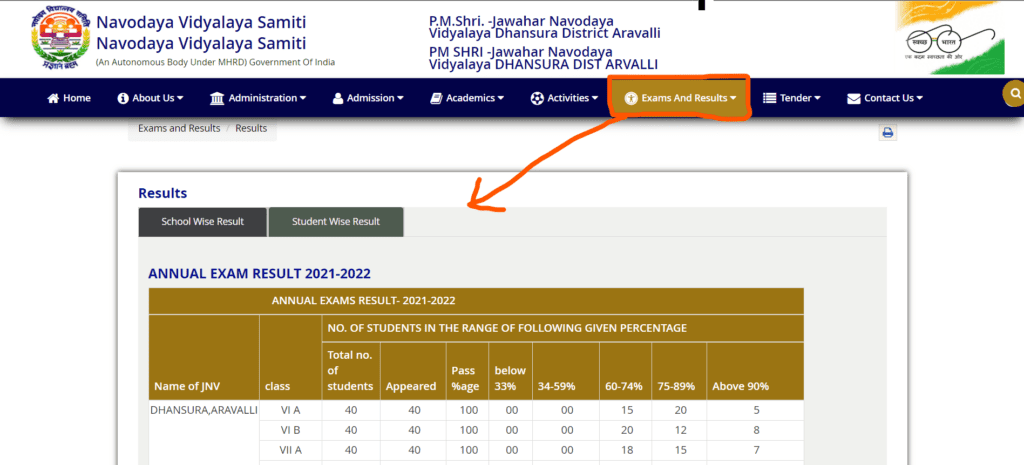The width and height of the screenshot is (1024, 465).
Task: Click the VI A class cell
Action: [291, 410]
